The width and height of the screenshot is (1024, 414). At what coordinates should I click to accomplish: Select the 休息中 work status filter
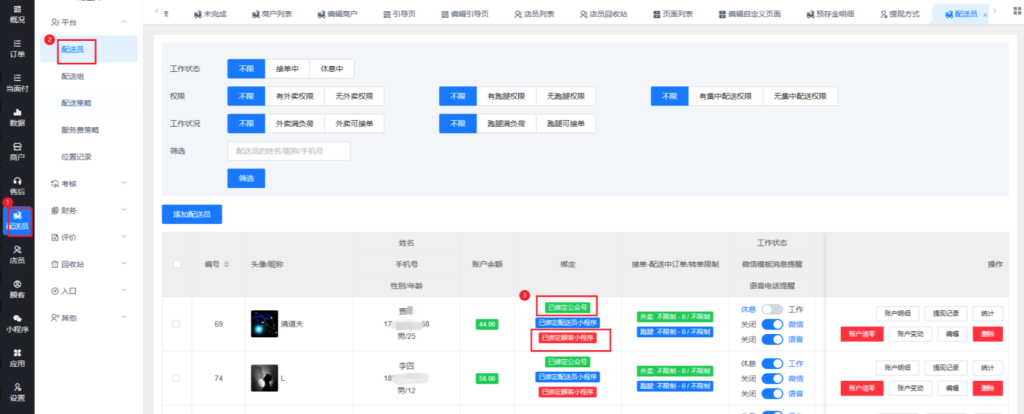[331, 69]
